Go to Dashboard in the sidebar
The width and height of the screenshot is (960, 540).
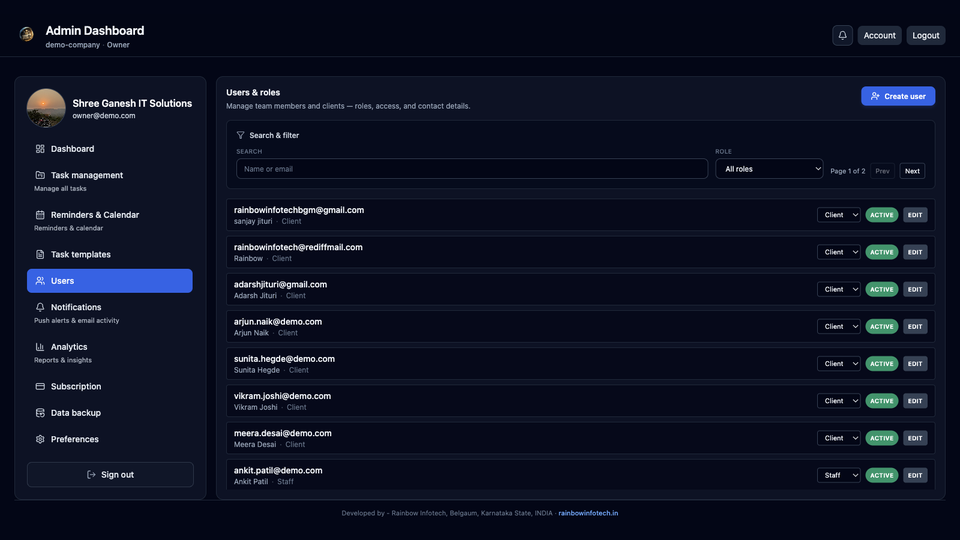pyautogui.click(x=110, y=149)
